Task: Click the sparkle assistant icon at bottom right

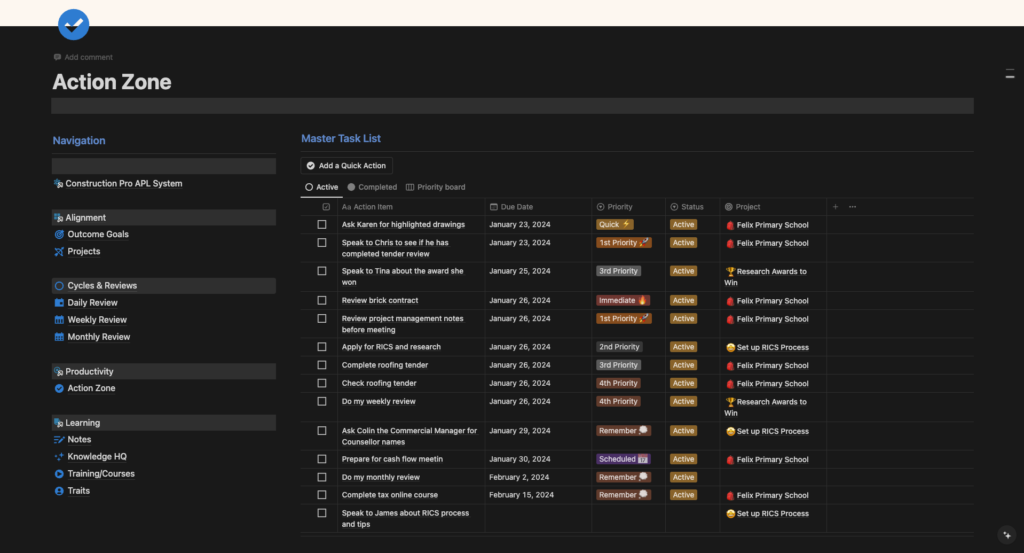Action: (1007, 535)
